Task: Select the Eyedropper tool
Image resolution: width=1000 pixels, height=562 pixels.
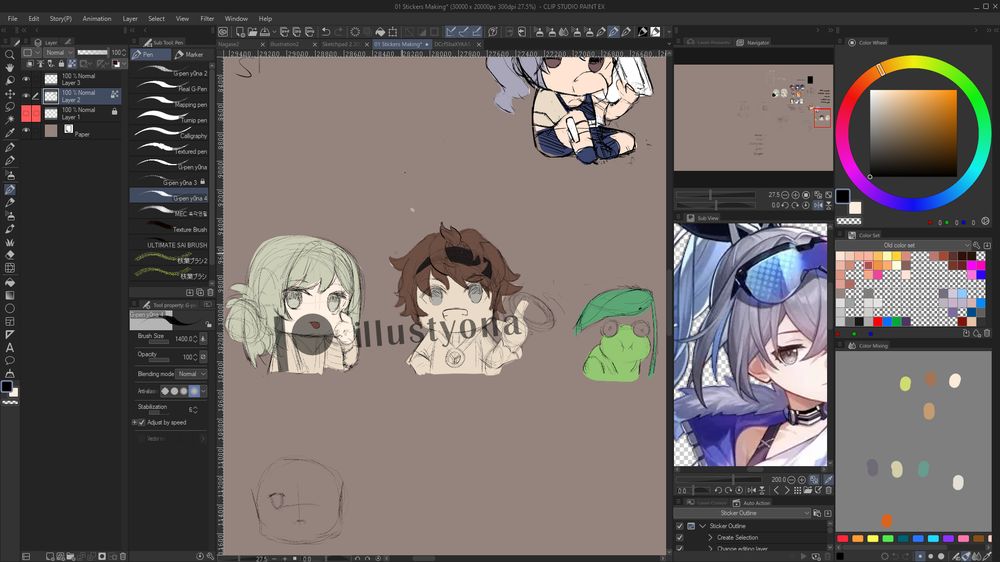Action: pos(10,133)
